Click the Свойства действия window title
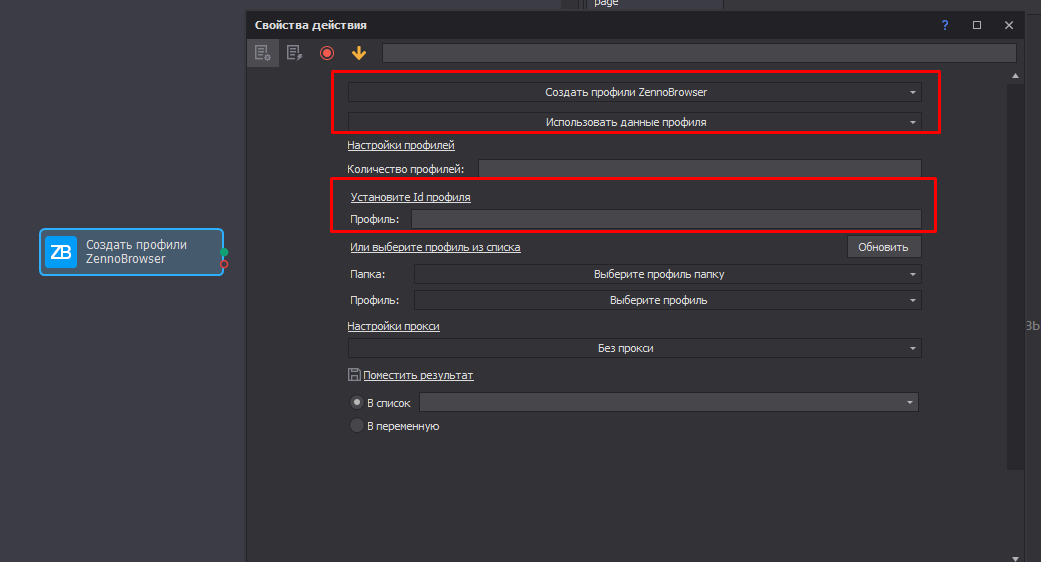Viewport: 1041px width, 562px height. click(x=311, y=25)
